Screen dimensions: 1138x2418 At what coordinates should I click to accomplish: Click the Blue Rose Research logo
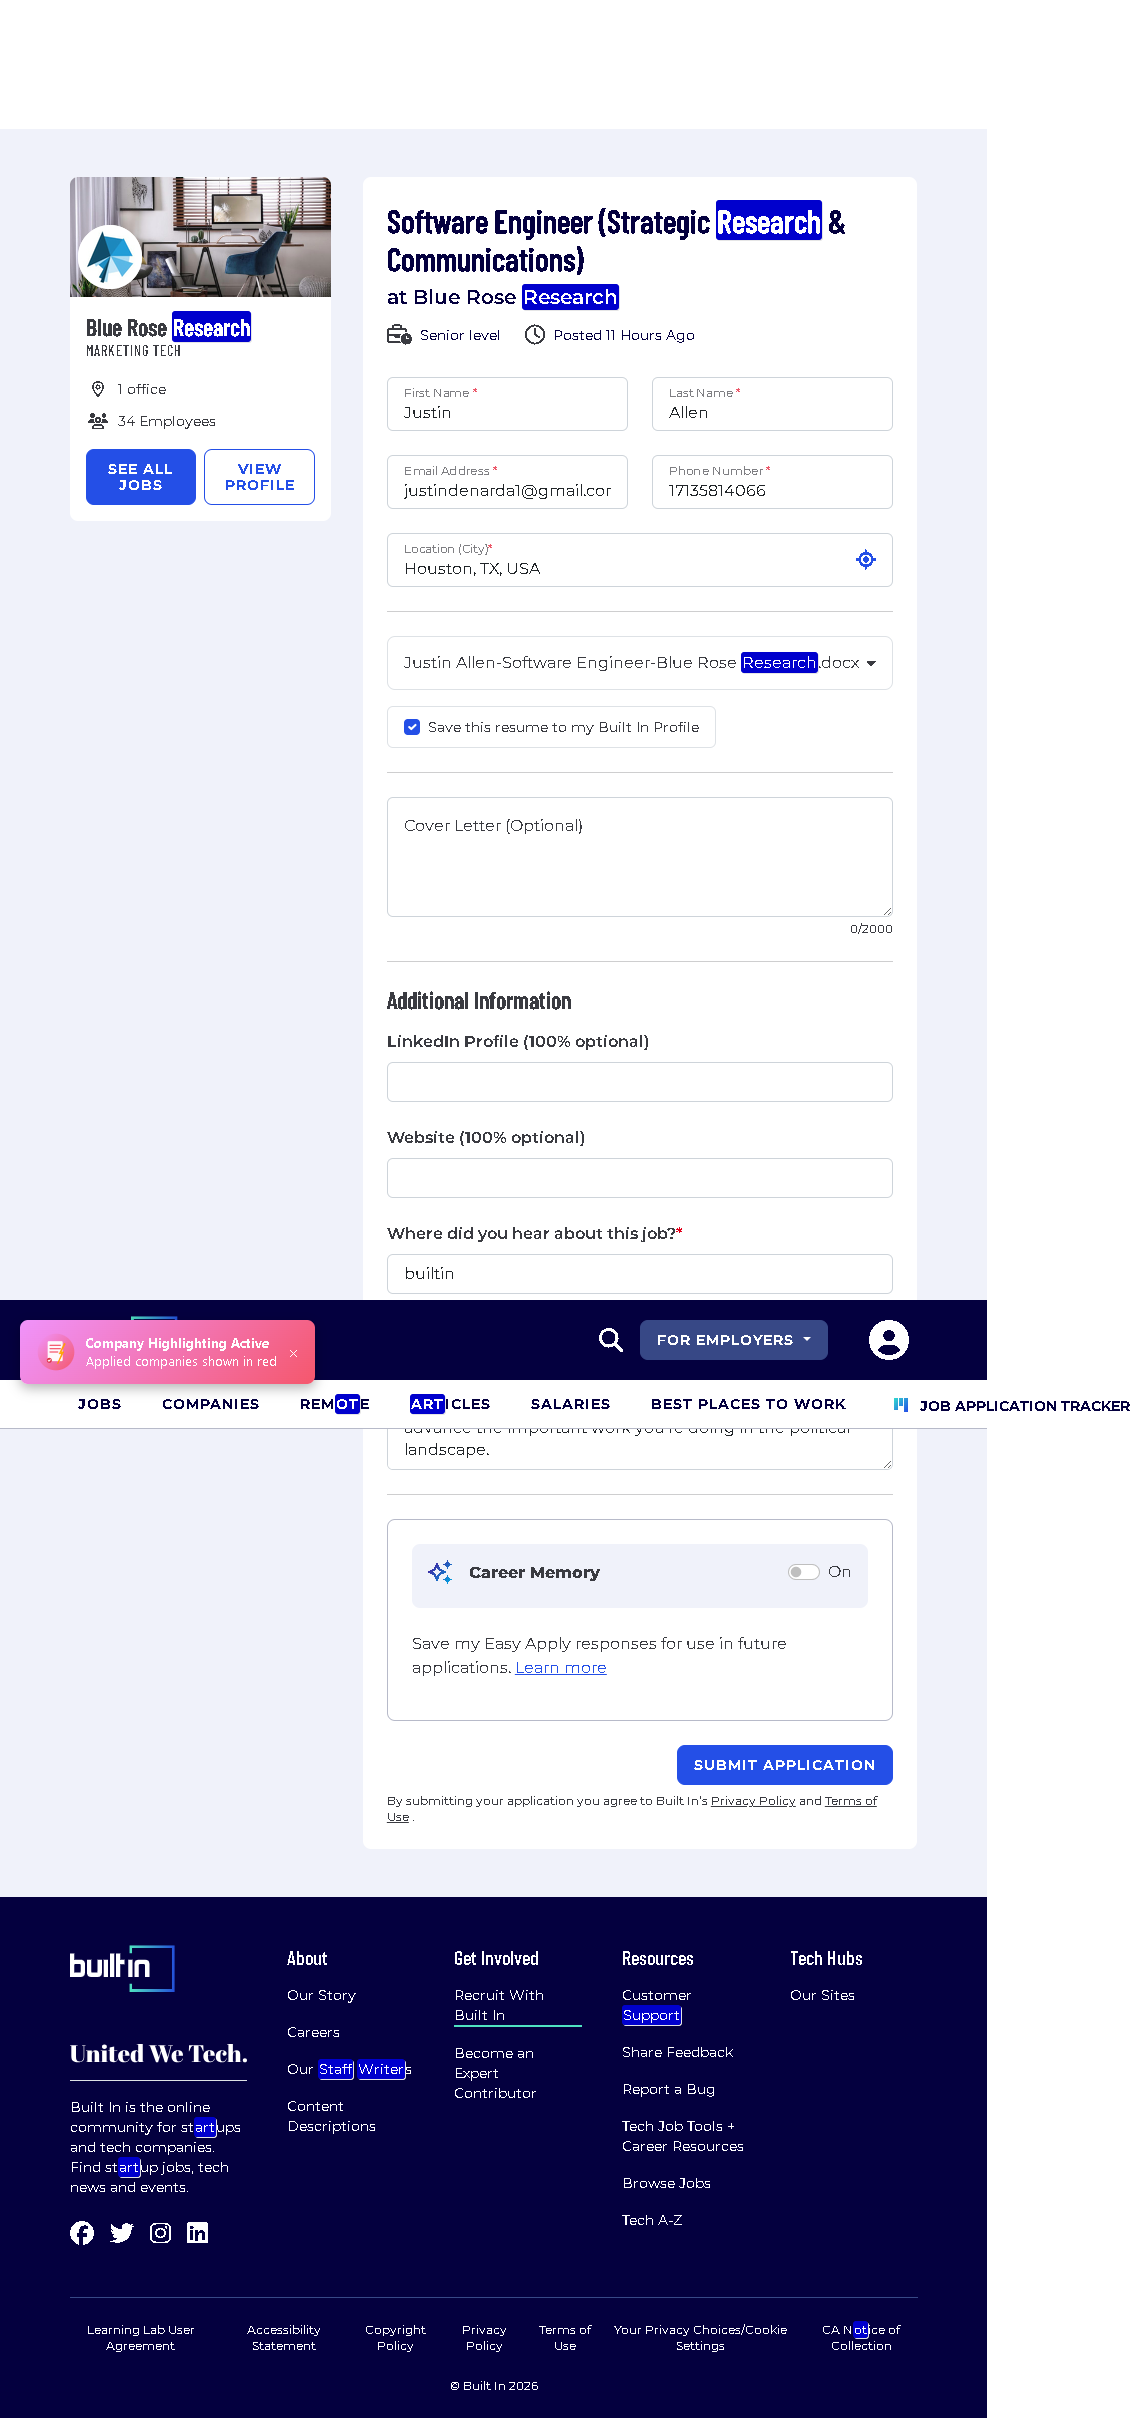110,256
